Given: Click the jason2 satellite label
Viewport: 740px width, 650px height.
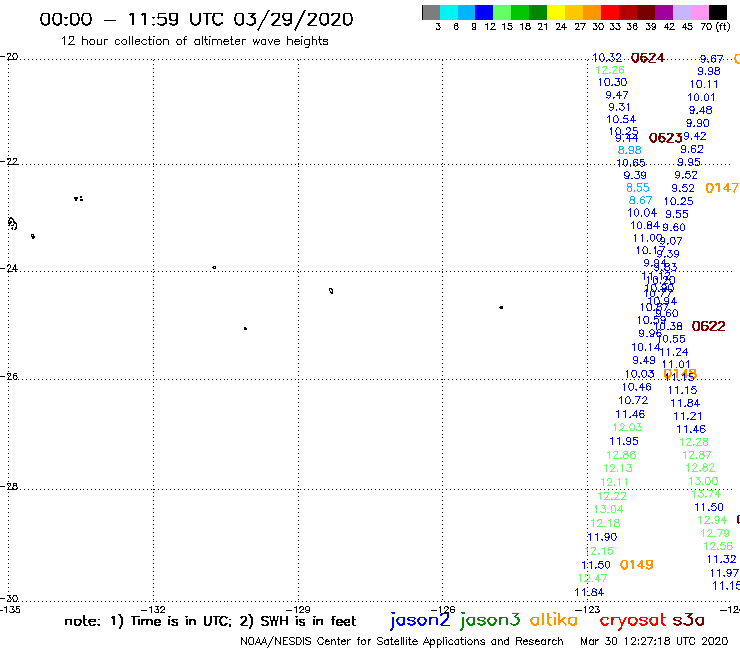Looking at the screenshot, I should [x=420, y=621].
